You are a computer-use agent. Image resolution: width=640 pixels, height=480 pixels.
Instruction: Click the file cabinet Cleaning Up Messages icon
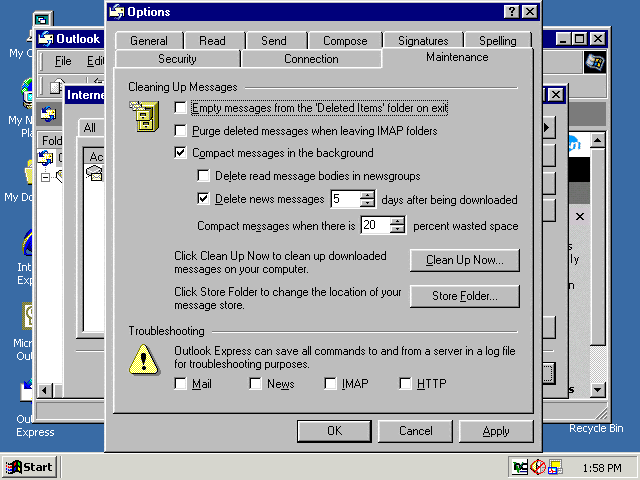(144, 116)
